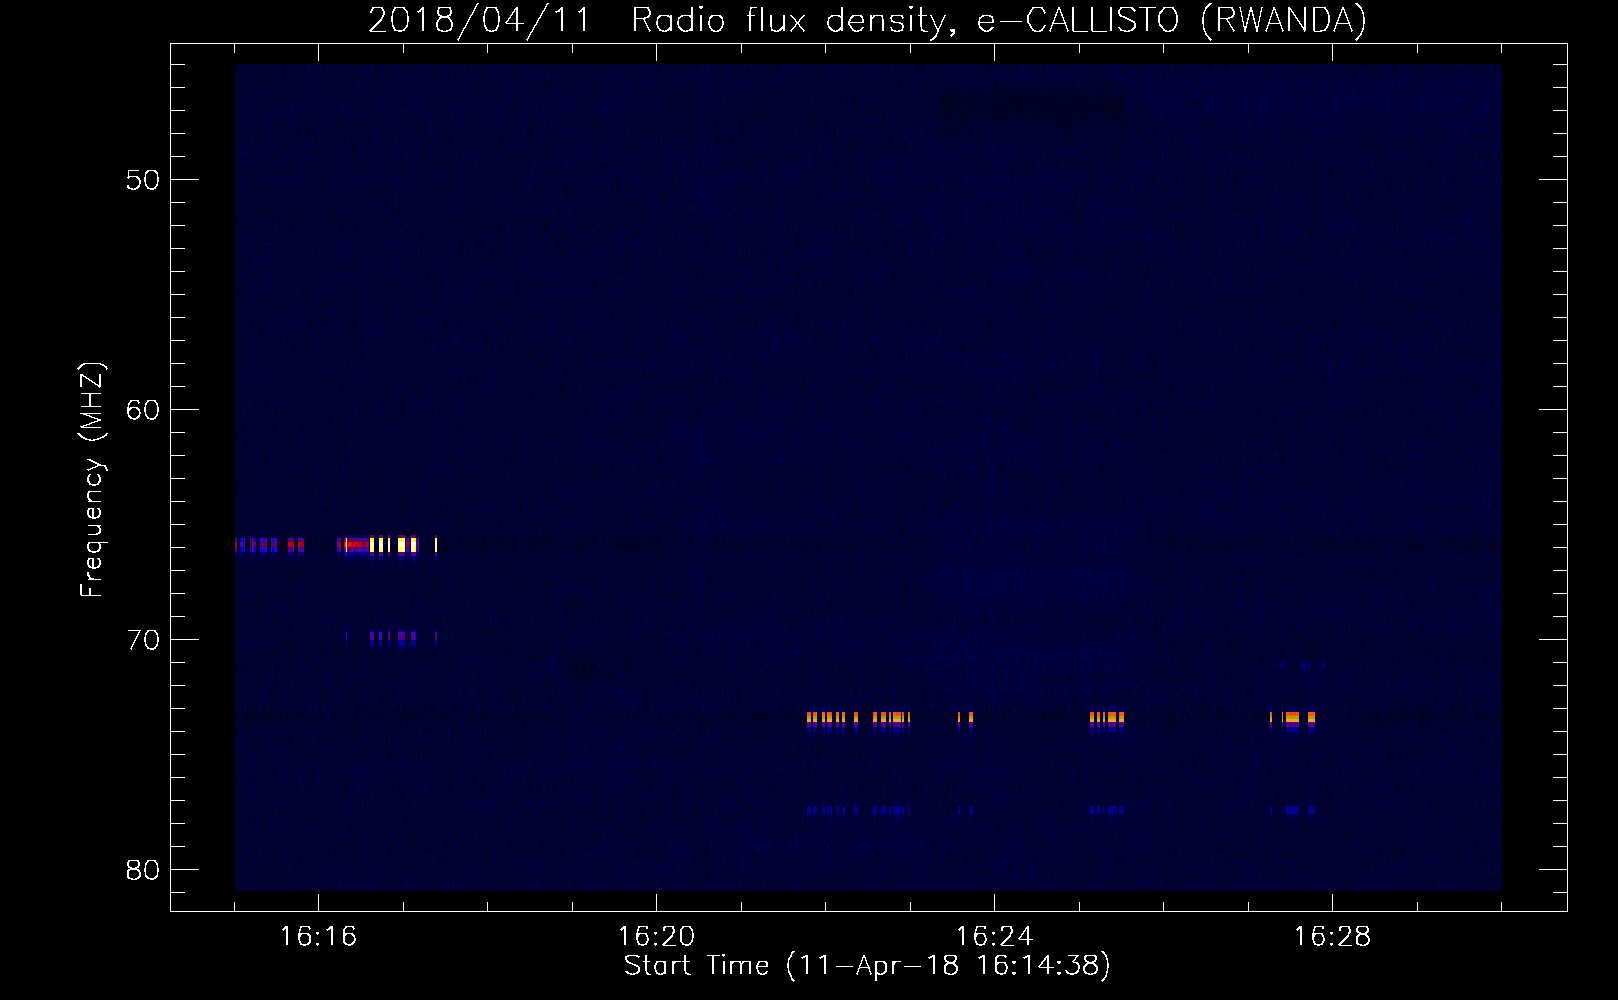Click the 16:24 time tick label
Image resolution: width=1618 pixels, height=1000 pixels.
tap(994, 936)
